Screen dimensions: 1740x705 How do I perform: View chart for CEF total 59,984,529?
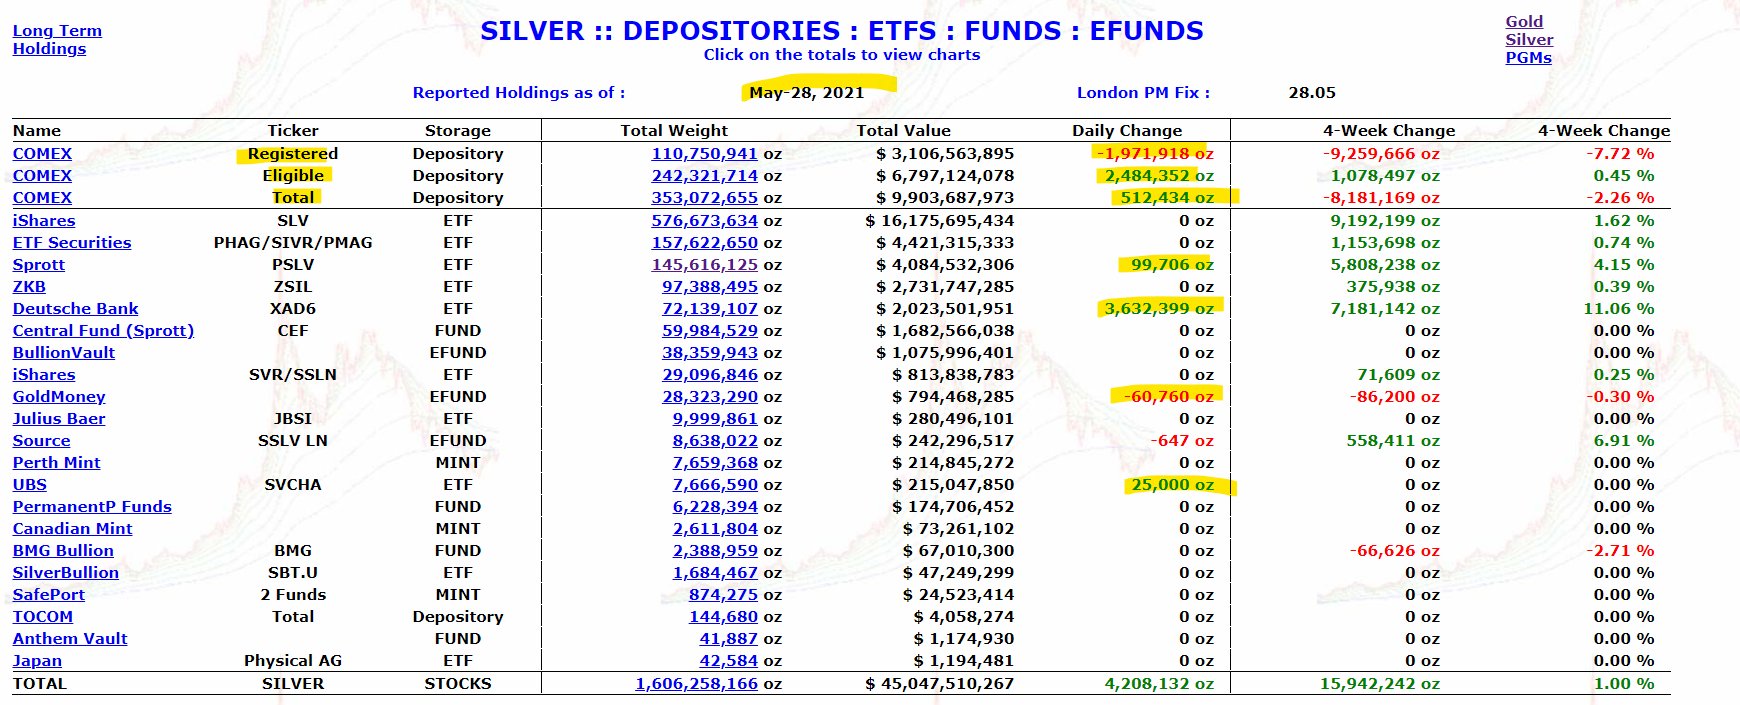pos(710,331)
